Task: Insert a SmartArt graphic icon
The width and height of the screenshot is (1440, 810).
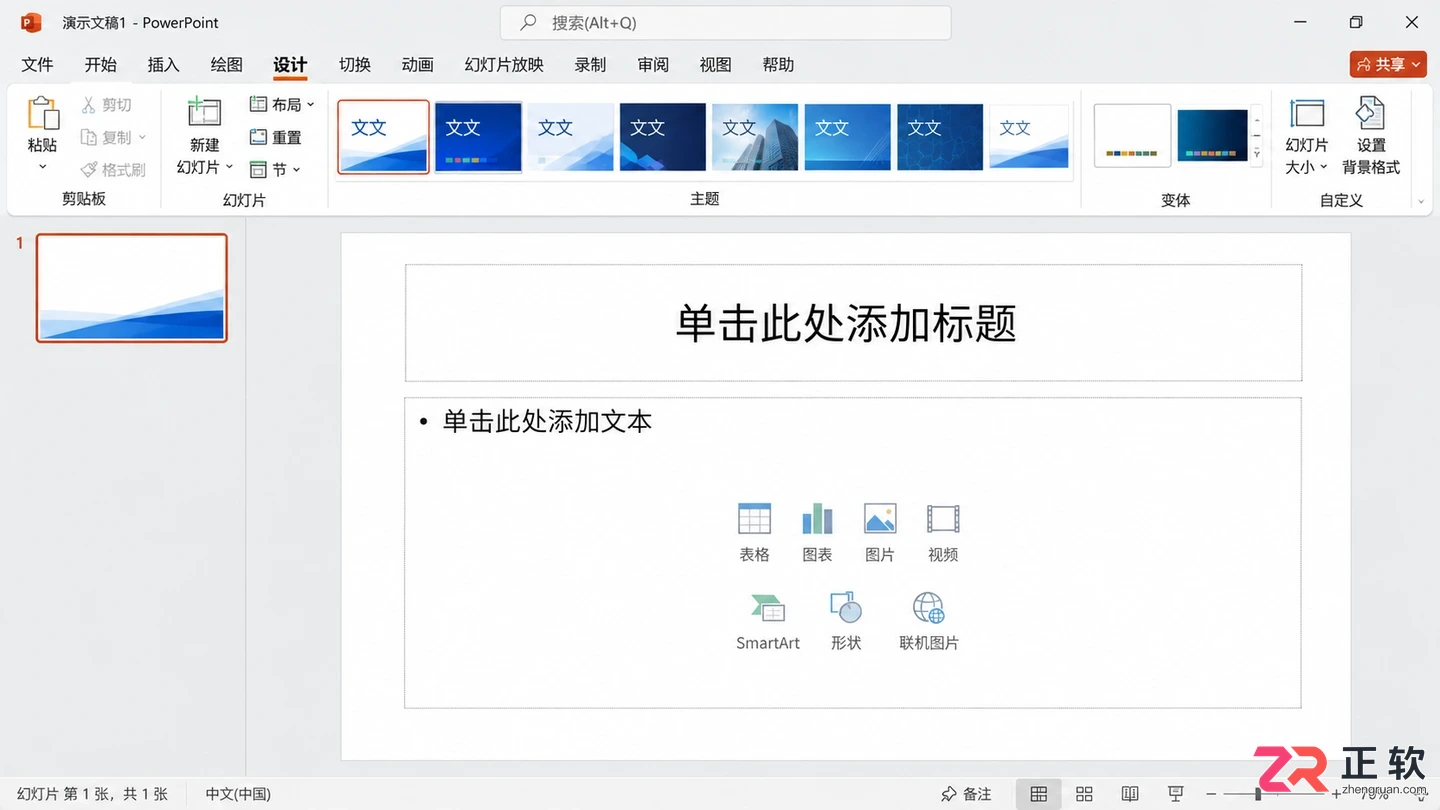Action: [768, 621]
